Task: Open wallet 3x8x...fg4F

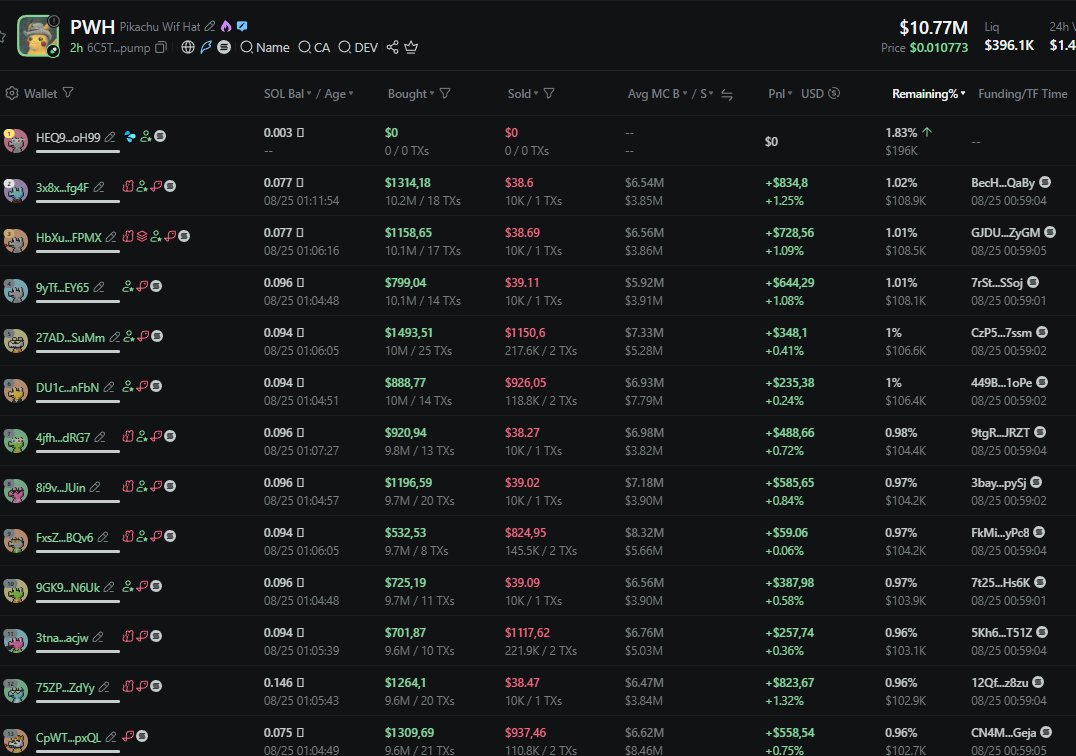Action: (x=62, y=187)
